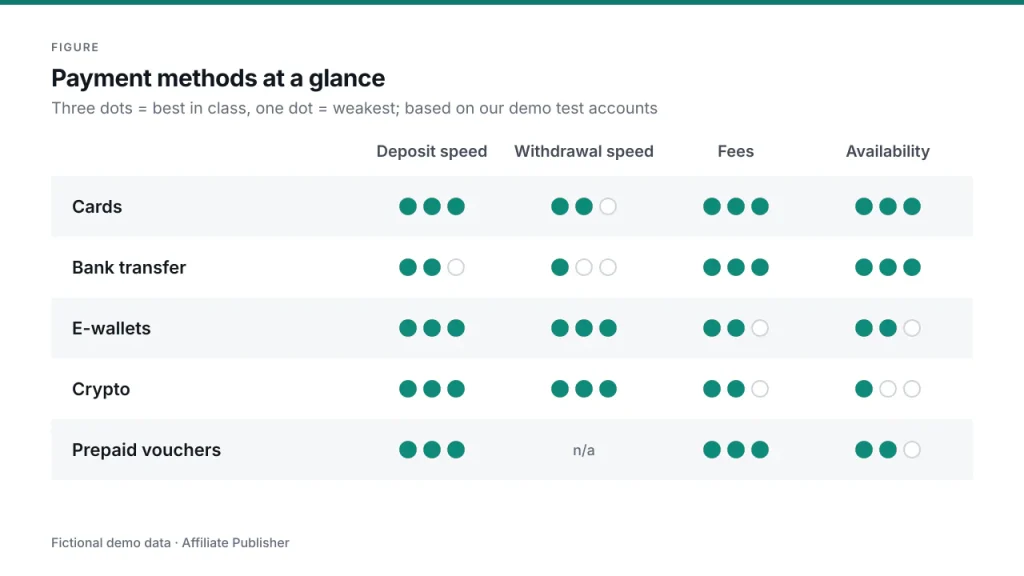Click the 'Crypto' row label
Screen dimensions: 1024x576
pyautogui.click(x=101, y=389)
